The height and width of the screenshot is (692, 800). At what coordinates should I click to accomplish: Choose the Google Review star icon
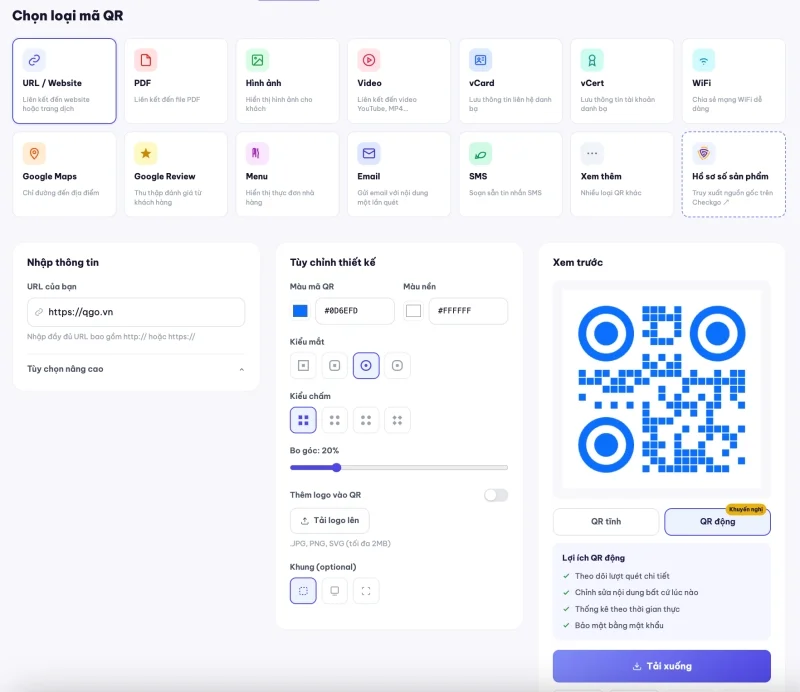click(145, 153)
